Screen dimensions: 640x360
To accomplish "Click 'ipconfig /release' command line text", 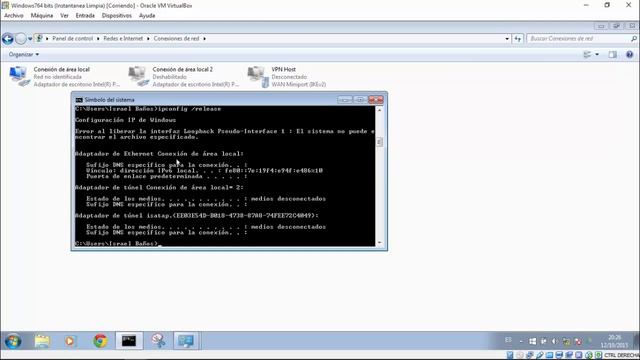I will pos(189,109).
